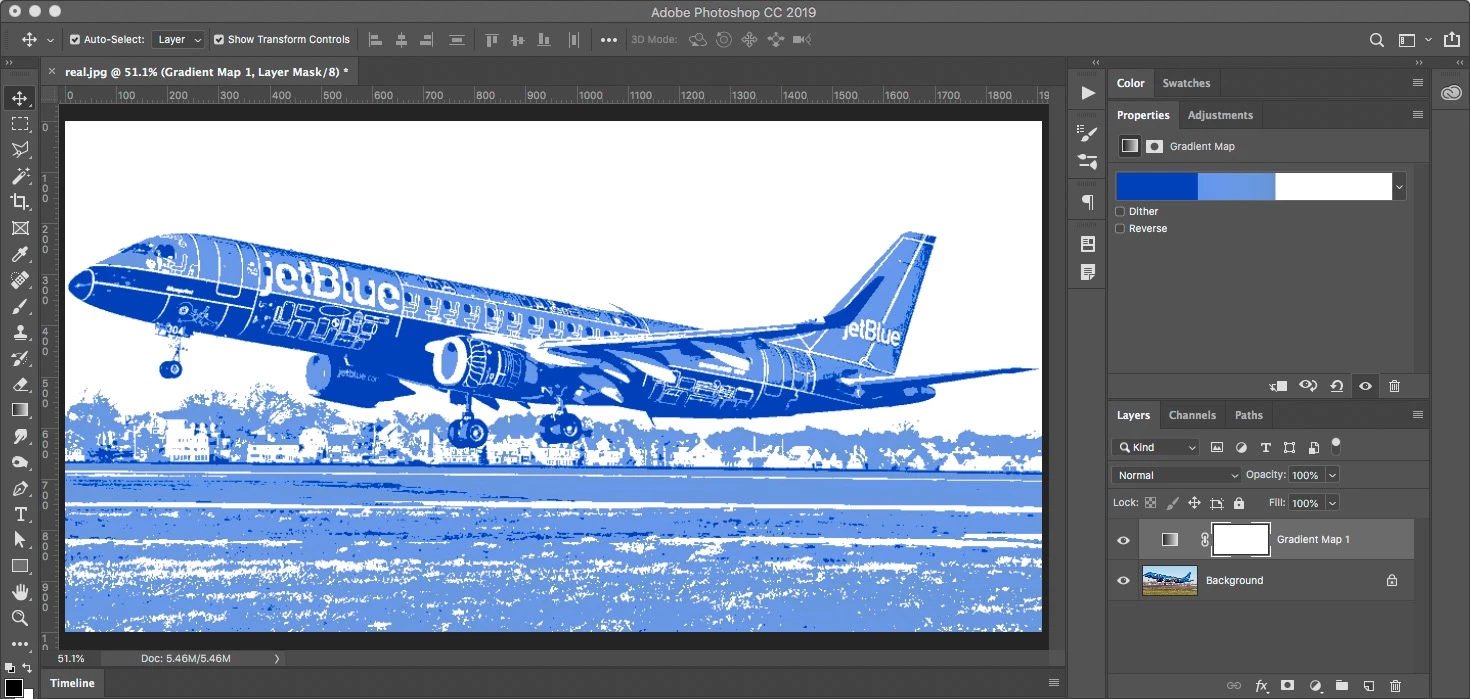
Task: Open the Fill slider dropdown arrow
Action: (x=1332, y=503)
